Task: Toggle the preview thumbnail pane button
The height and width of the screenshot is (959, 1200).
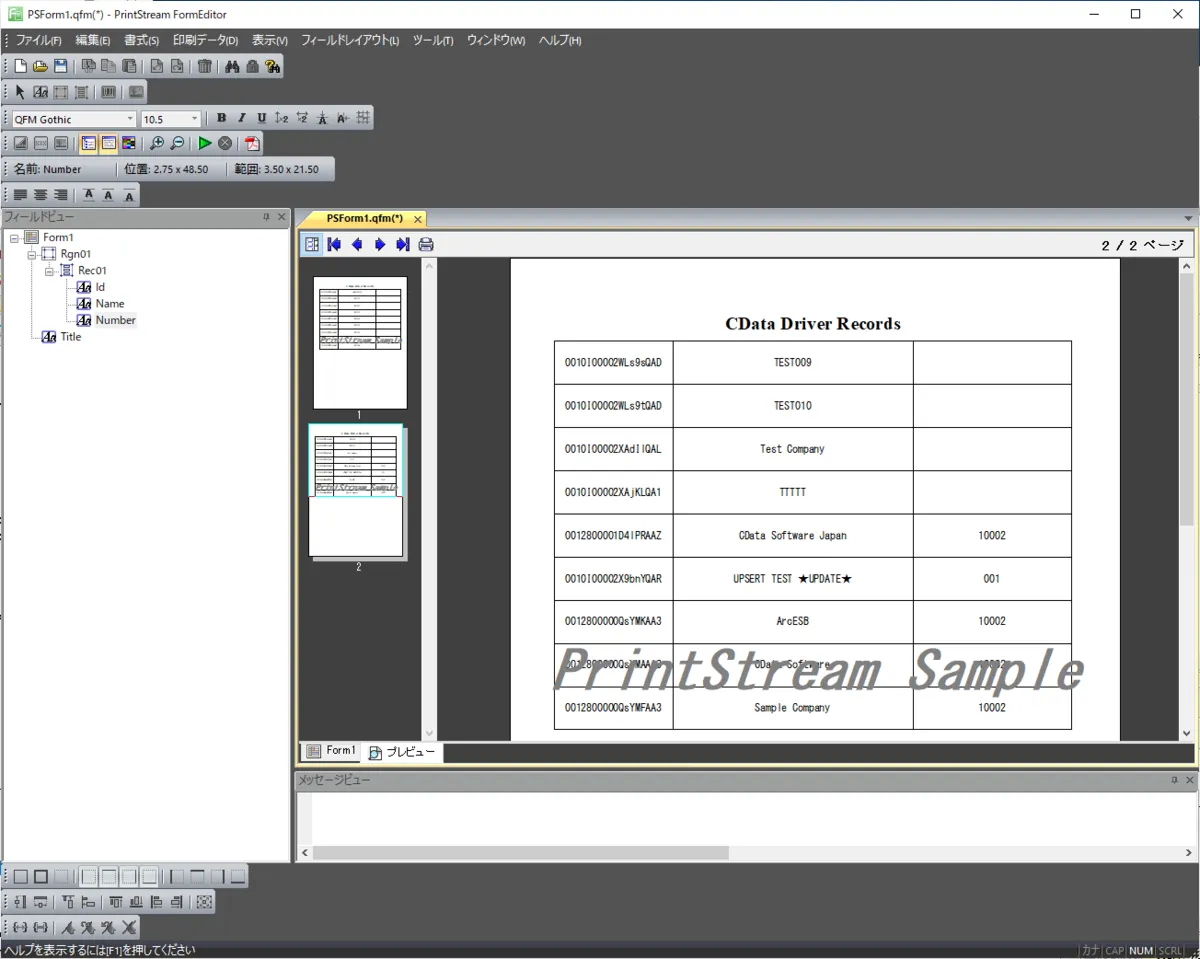Action: (312, 245)
